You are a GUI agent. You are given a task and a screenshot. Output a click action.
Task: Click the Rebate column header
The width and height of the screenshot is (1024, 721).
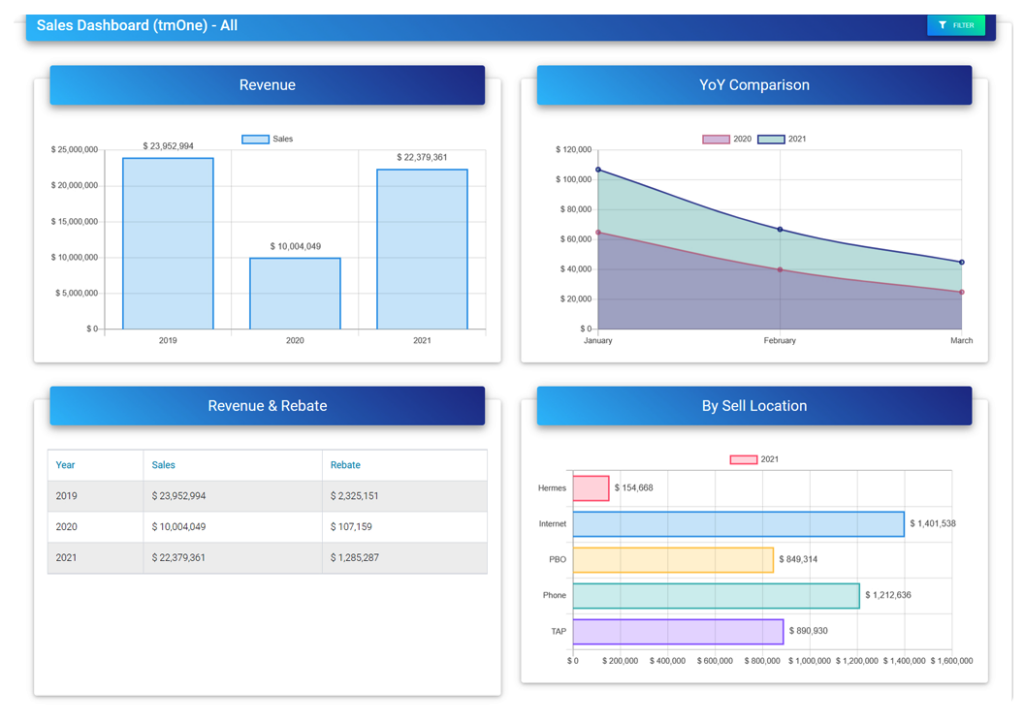coord(344,464)
